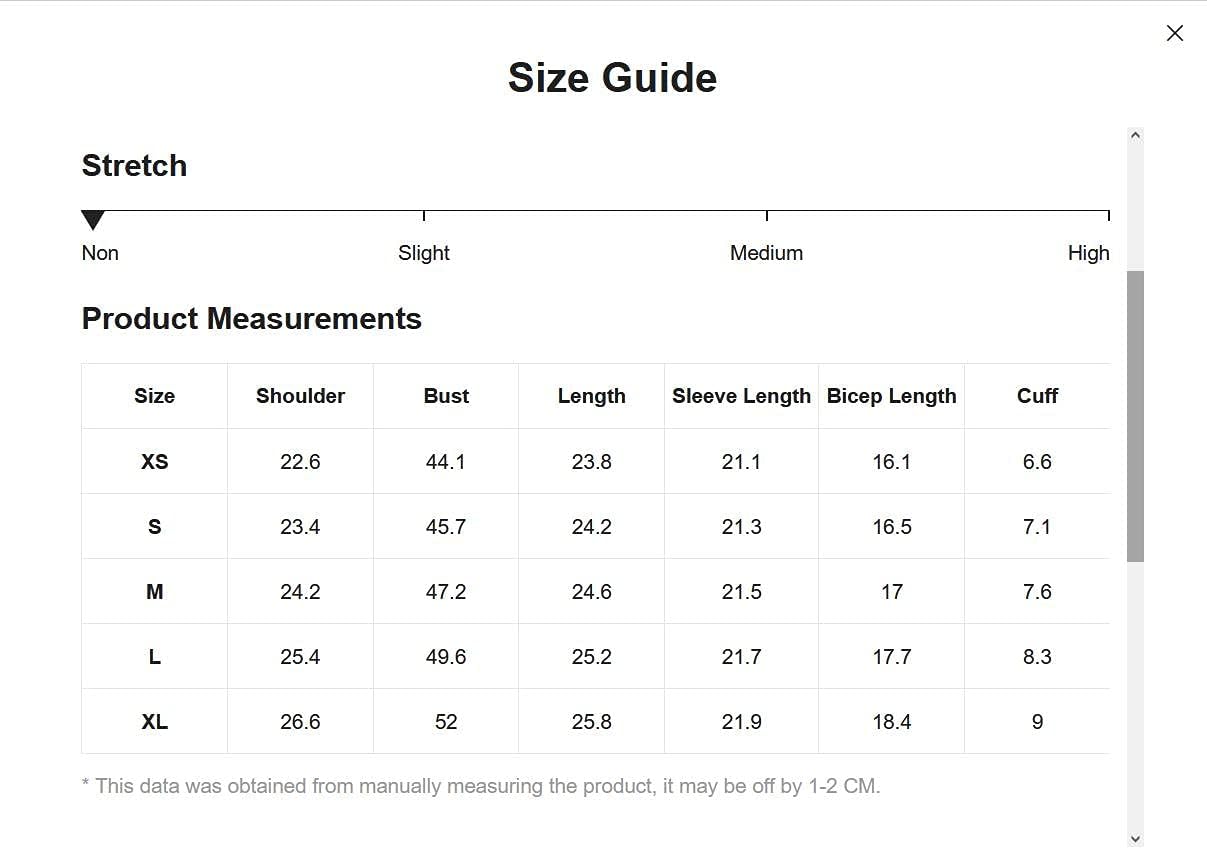Click the Slight stretch label

pos(424,253)
